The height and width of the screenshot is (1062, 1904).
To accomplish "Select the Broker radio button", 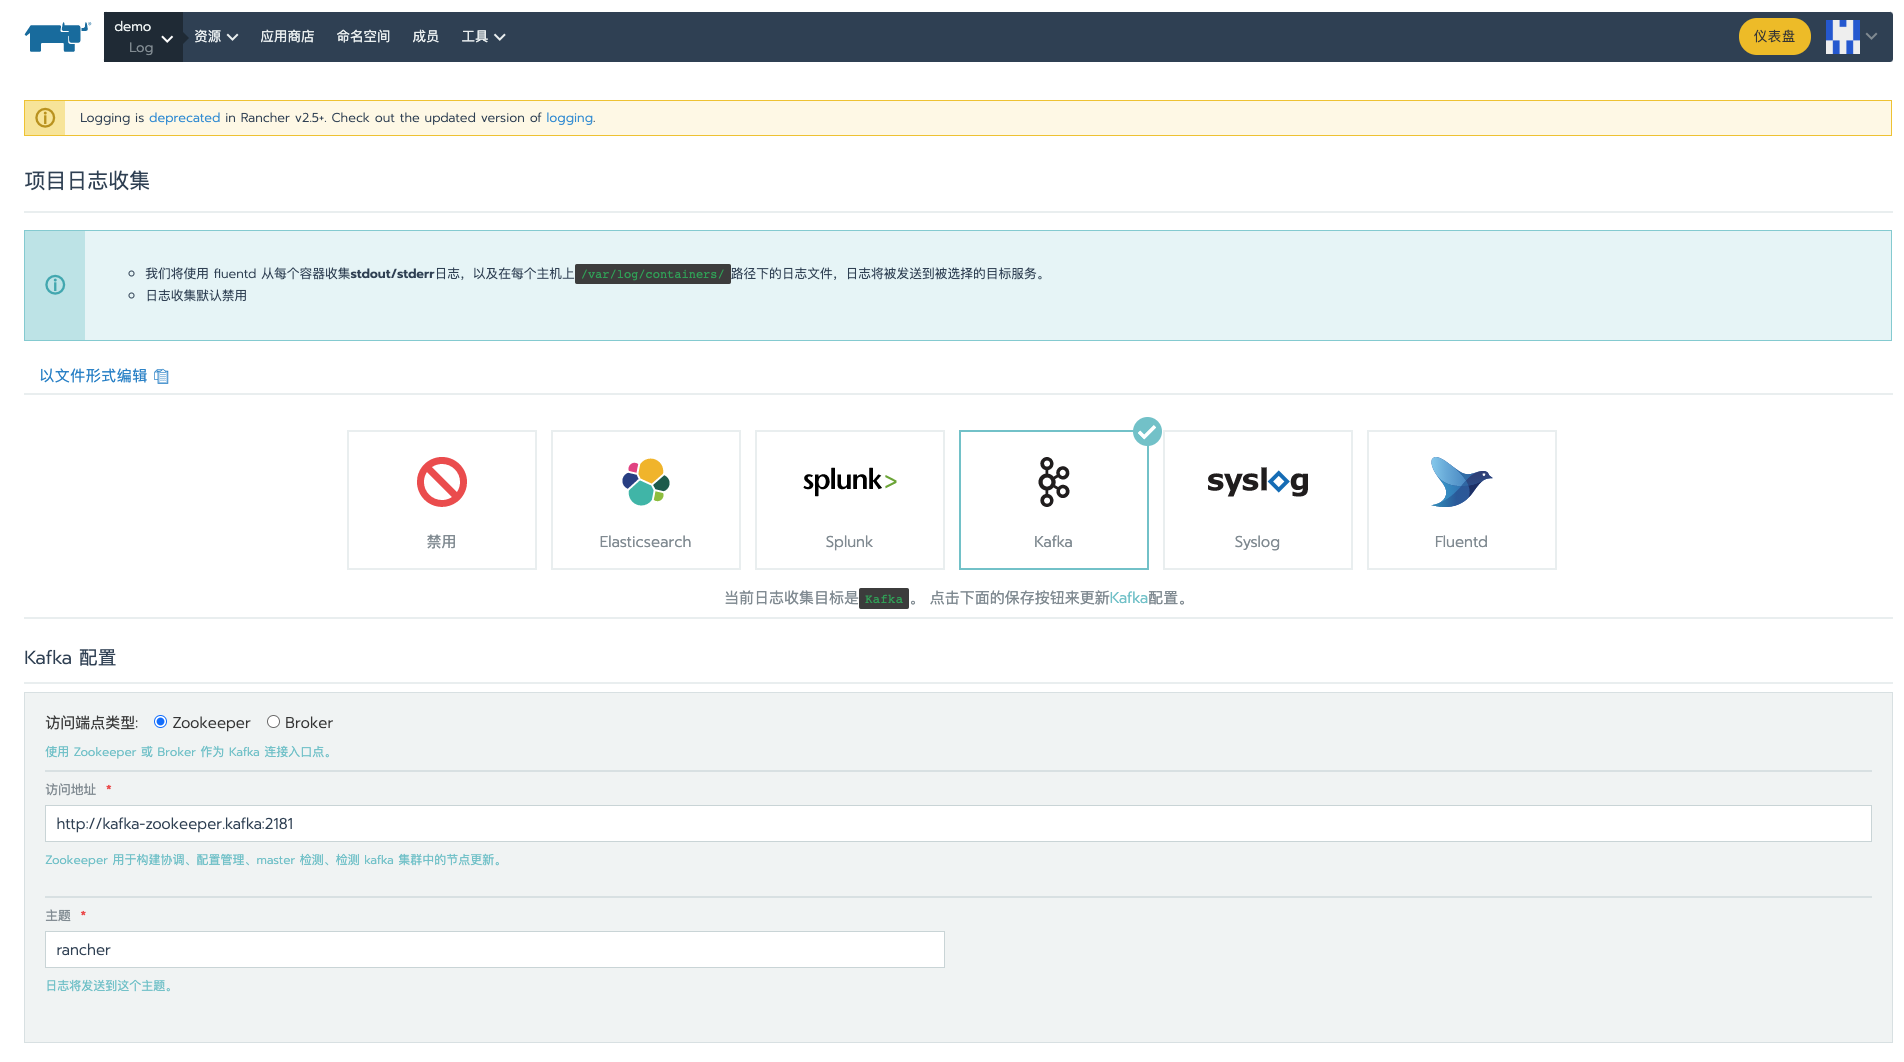I will [273, 722].
